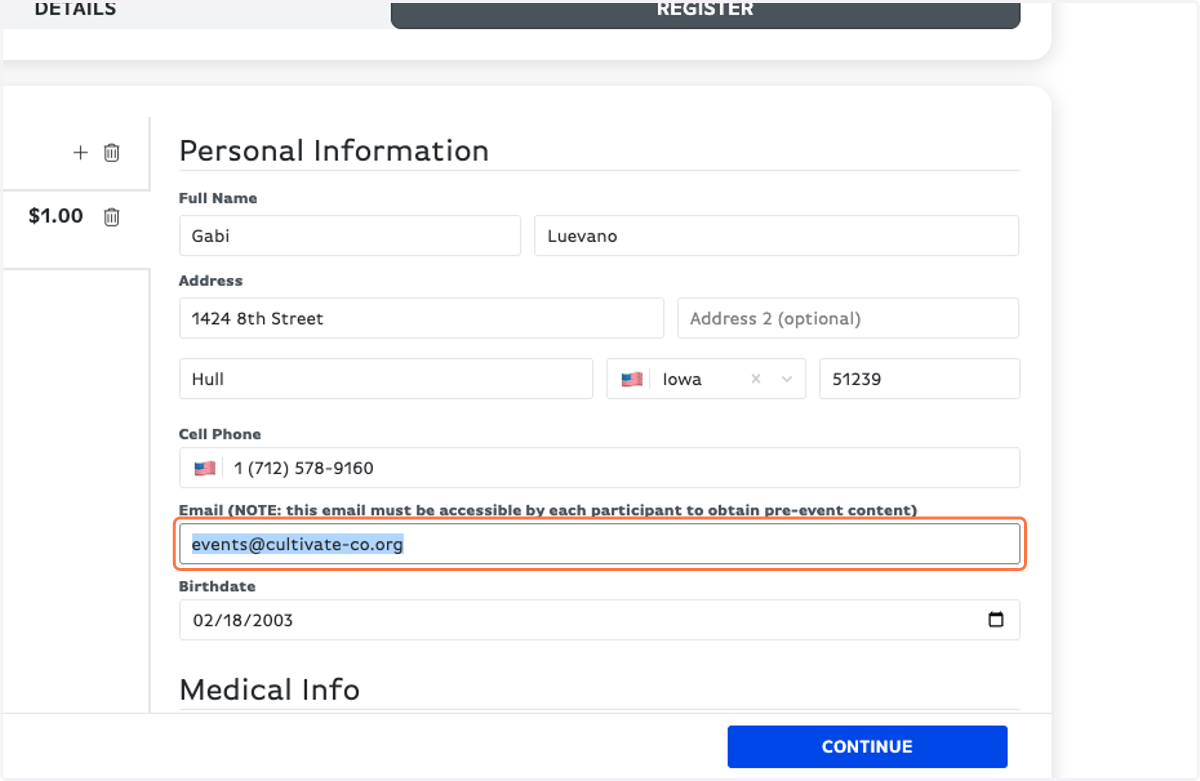Viewport: 1200px width, 781px height.
Task: Click the Email note label text
Action: (x=548, y=510)
